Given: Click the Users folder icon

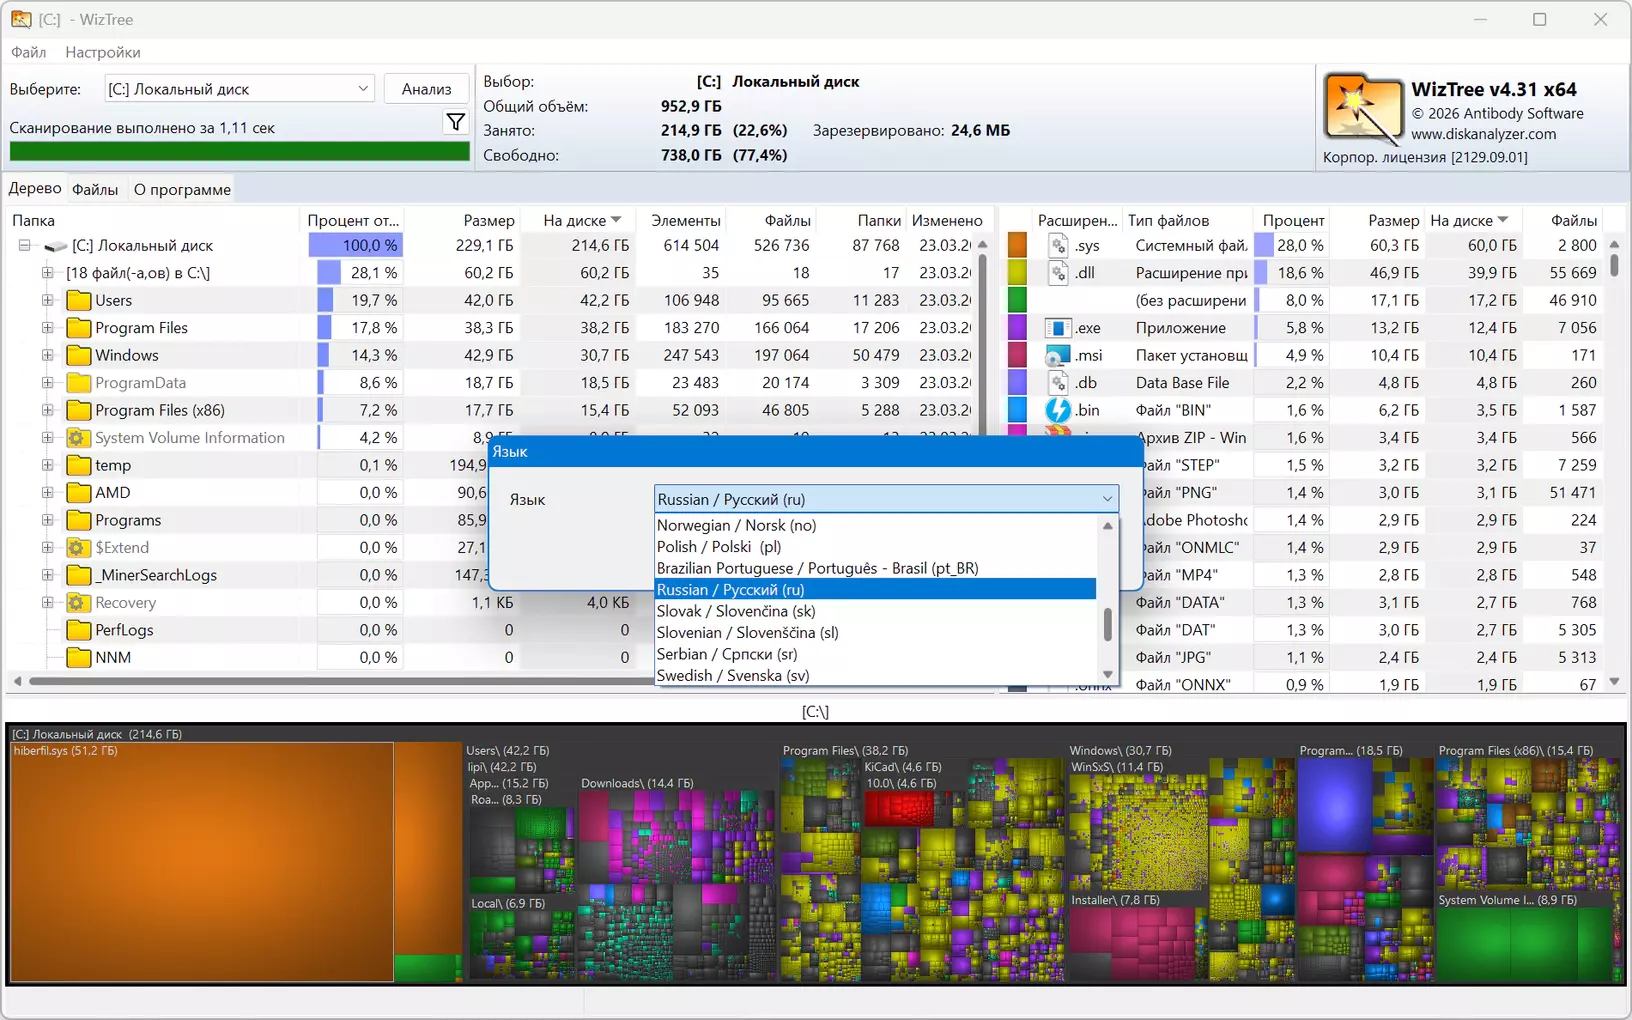Looking at the screenshot, I should tap(78, 300).
